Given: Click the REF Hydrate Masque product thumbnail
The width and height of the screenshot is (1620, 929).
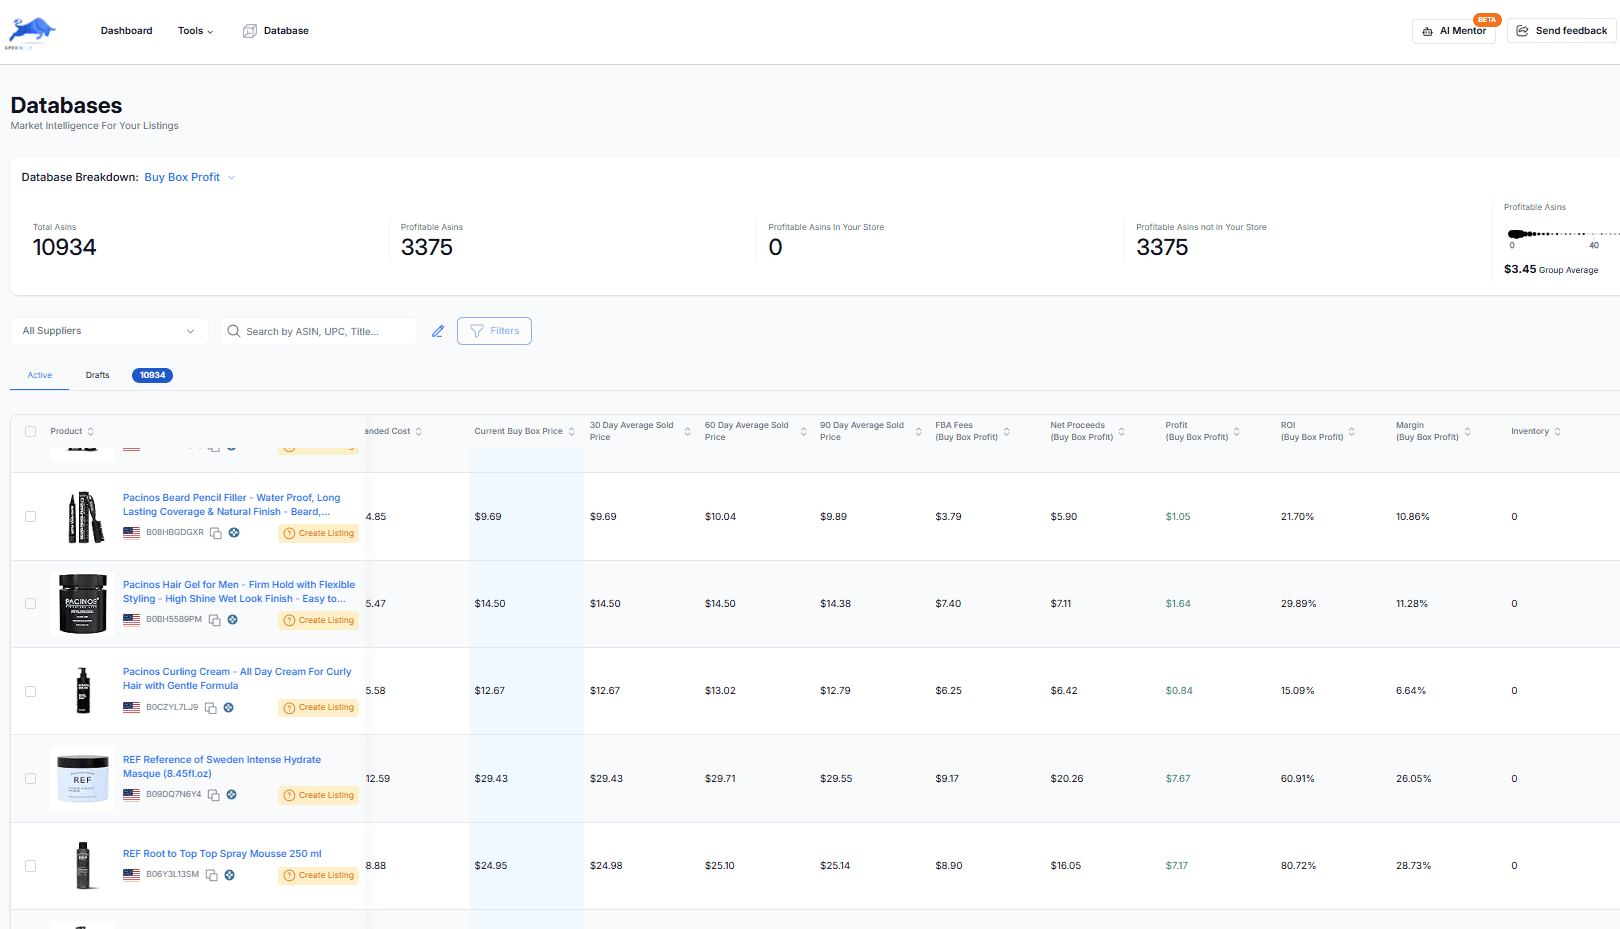Looking at the screenshot, I should pyautogui.click(x=83, y=778).
